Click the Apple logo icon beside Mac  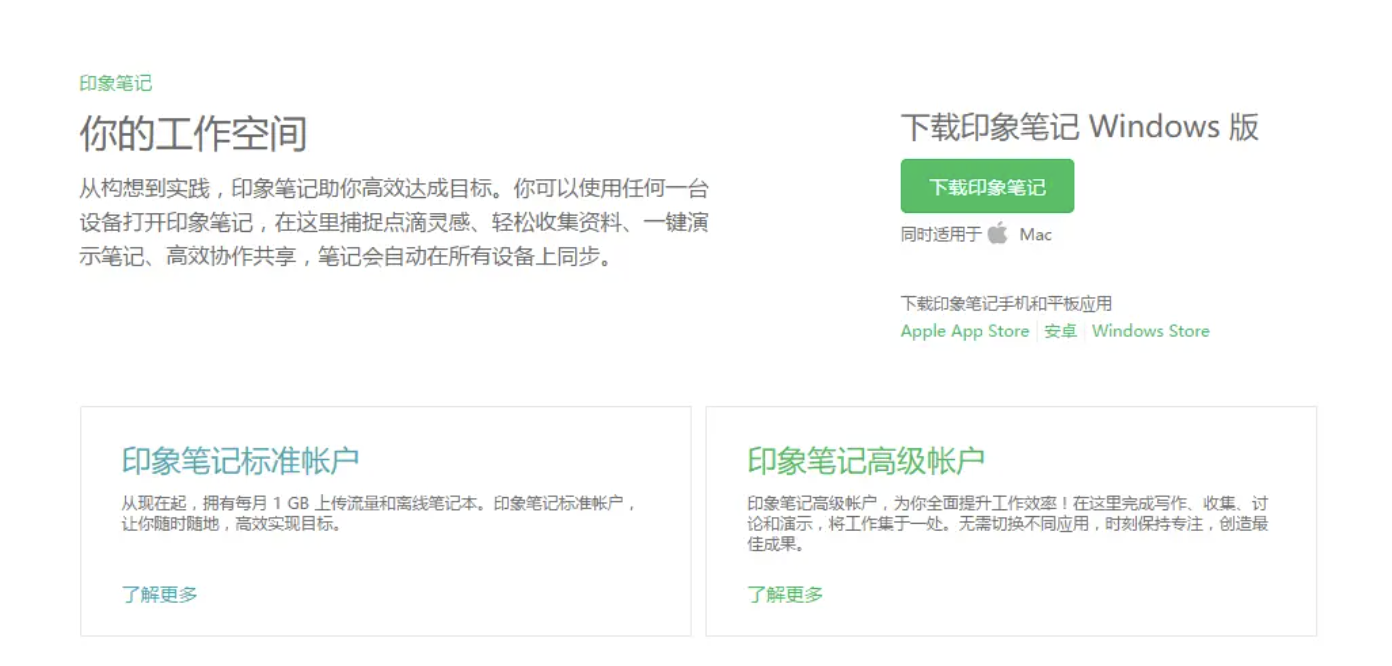click(997, 234)
